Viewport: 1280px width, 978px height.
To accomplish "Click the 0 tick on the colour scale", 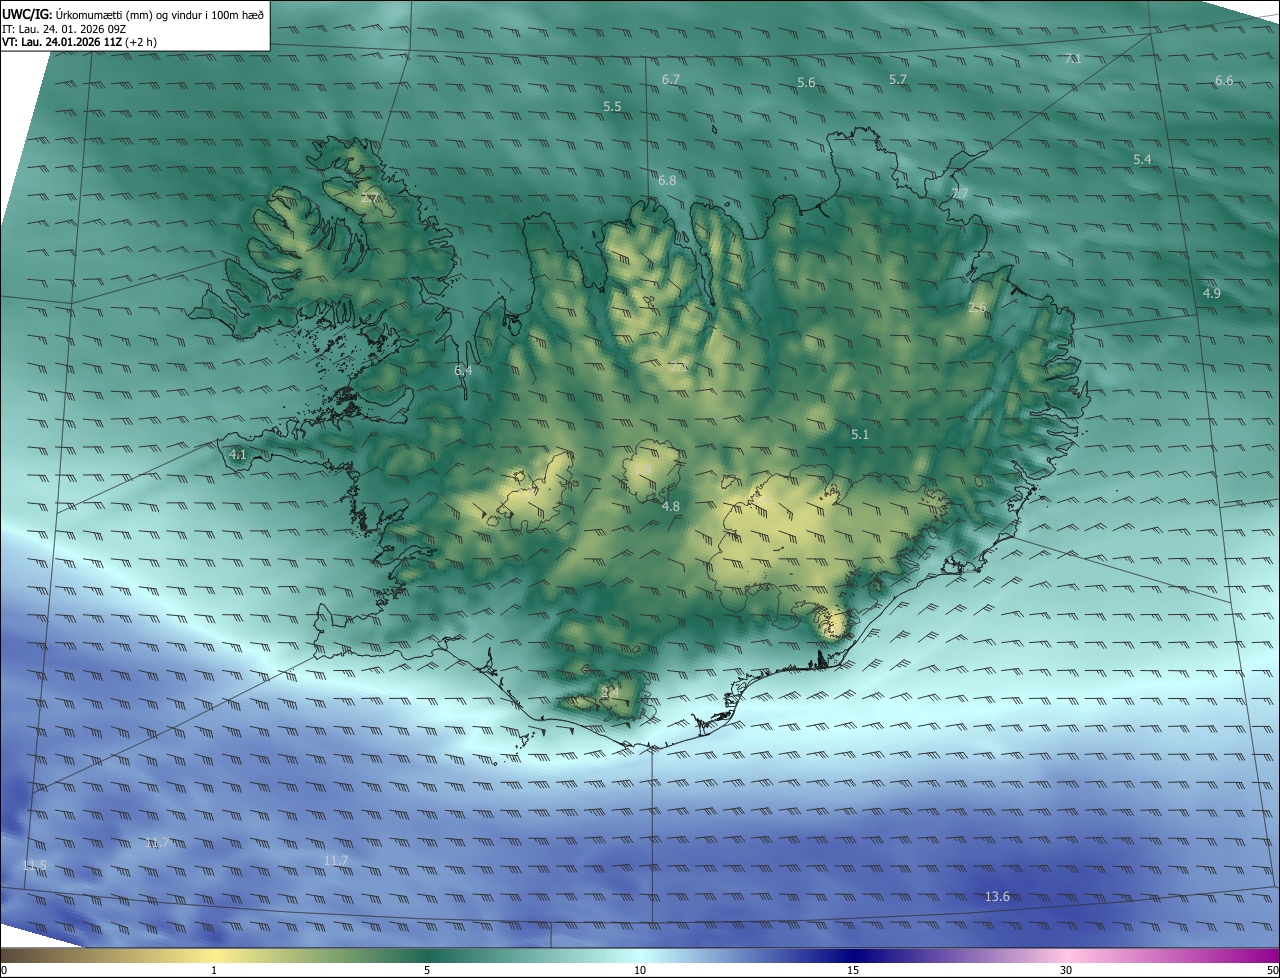I will [x=3, y=970].
